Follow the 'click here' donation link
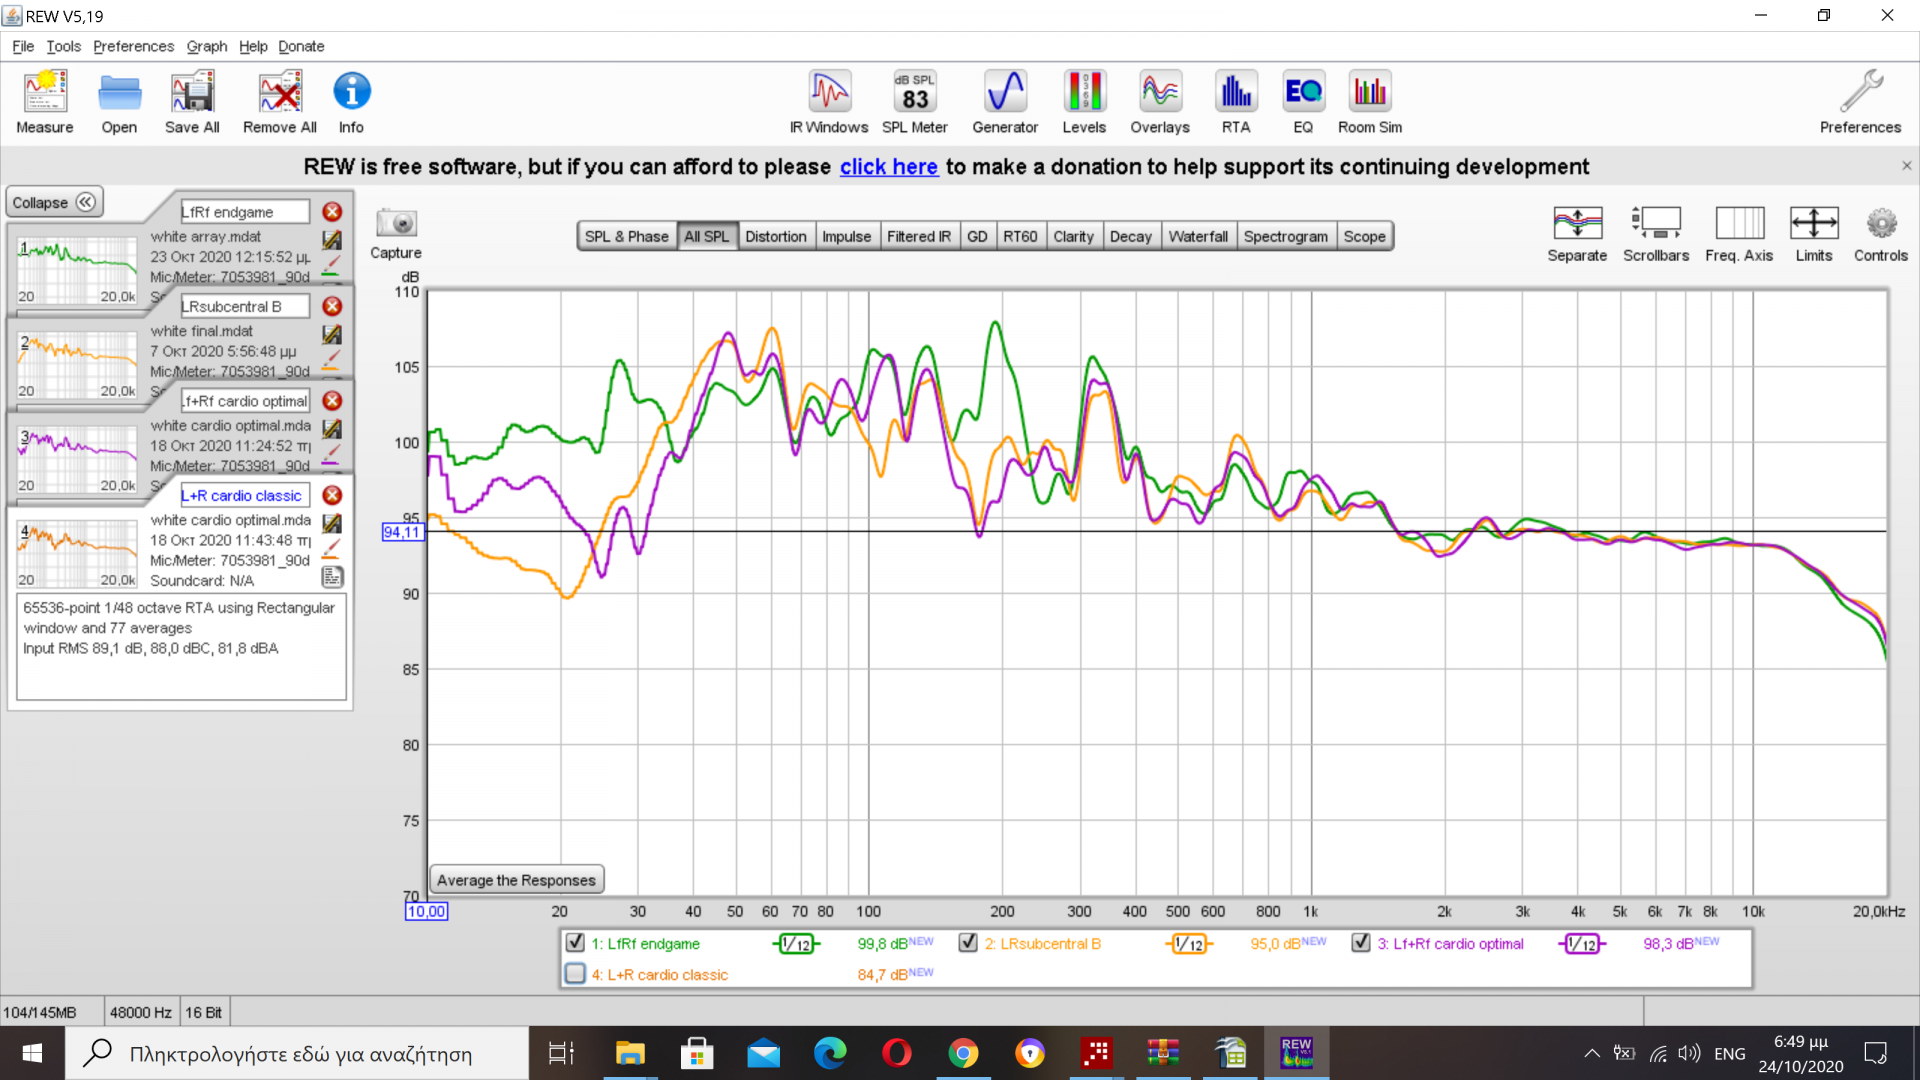Image resolution: width=1920 pixels, height=1080 pixels. pos(888,167)
